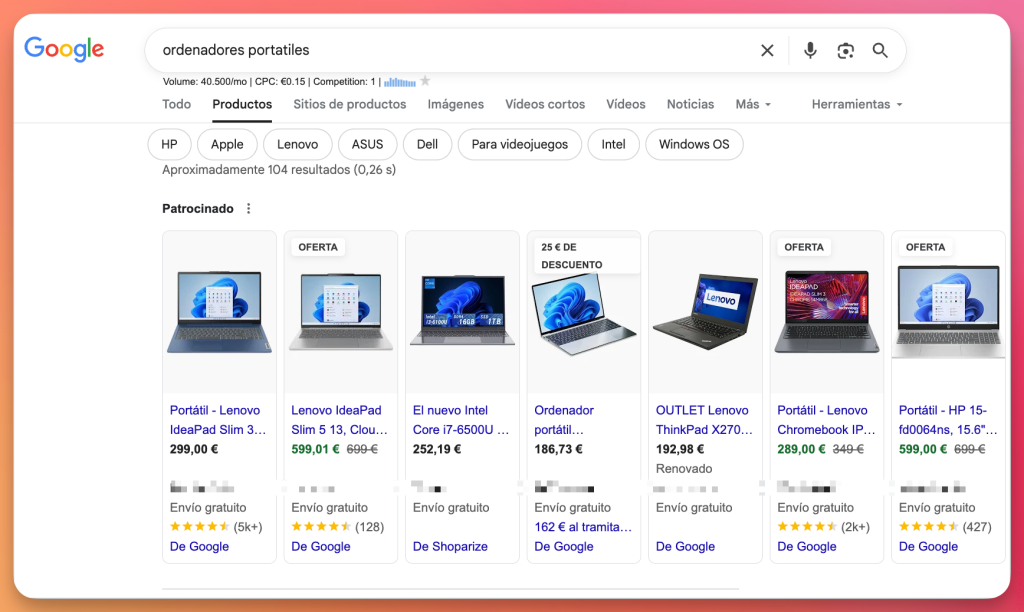Click the (5k+) star rating
This screenshot has width=1024, height=612.
216,527
